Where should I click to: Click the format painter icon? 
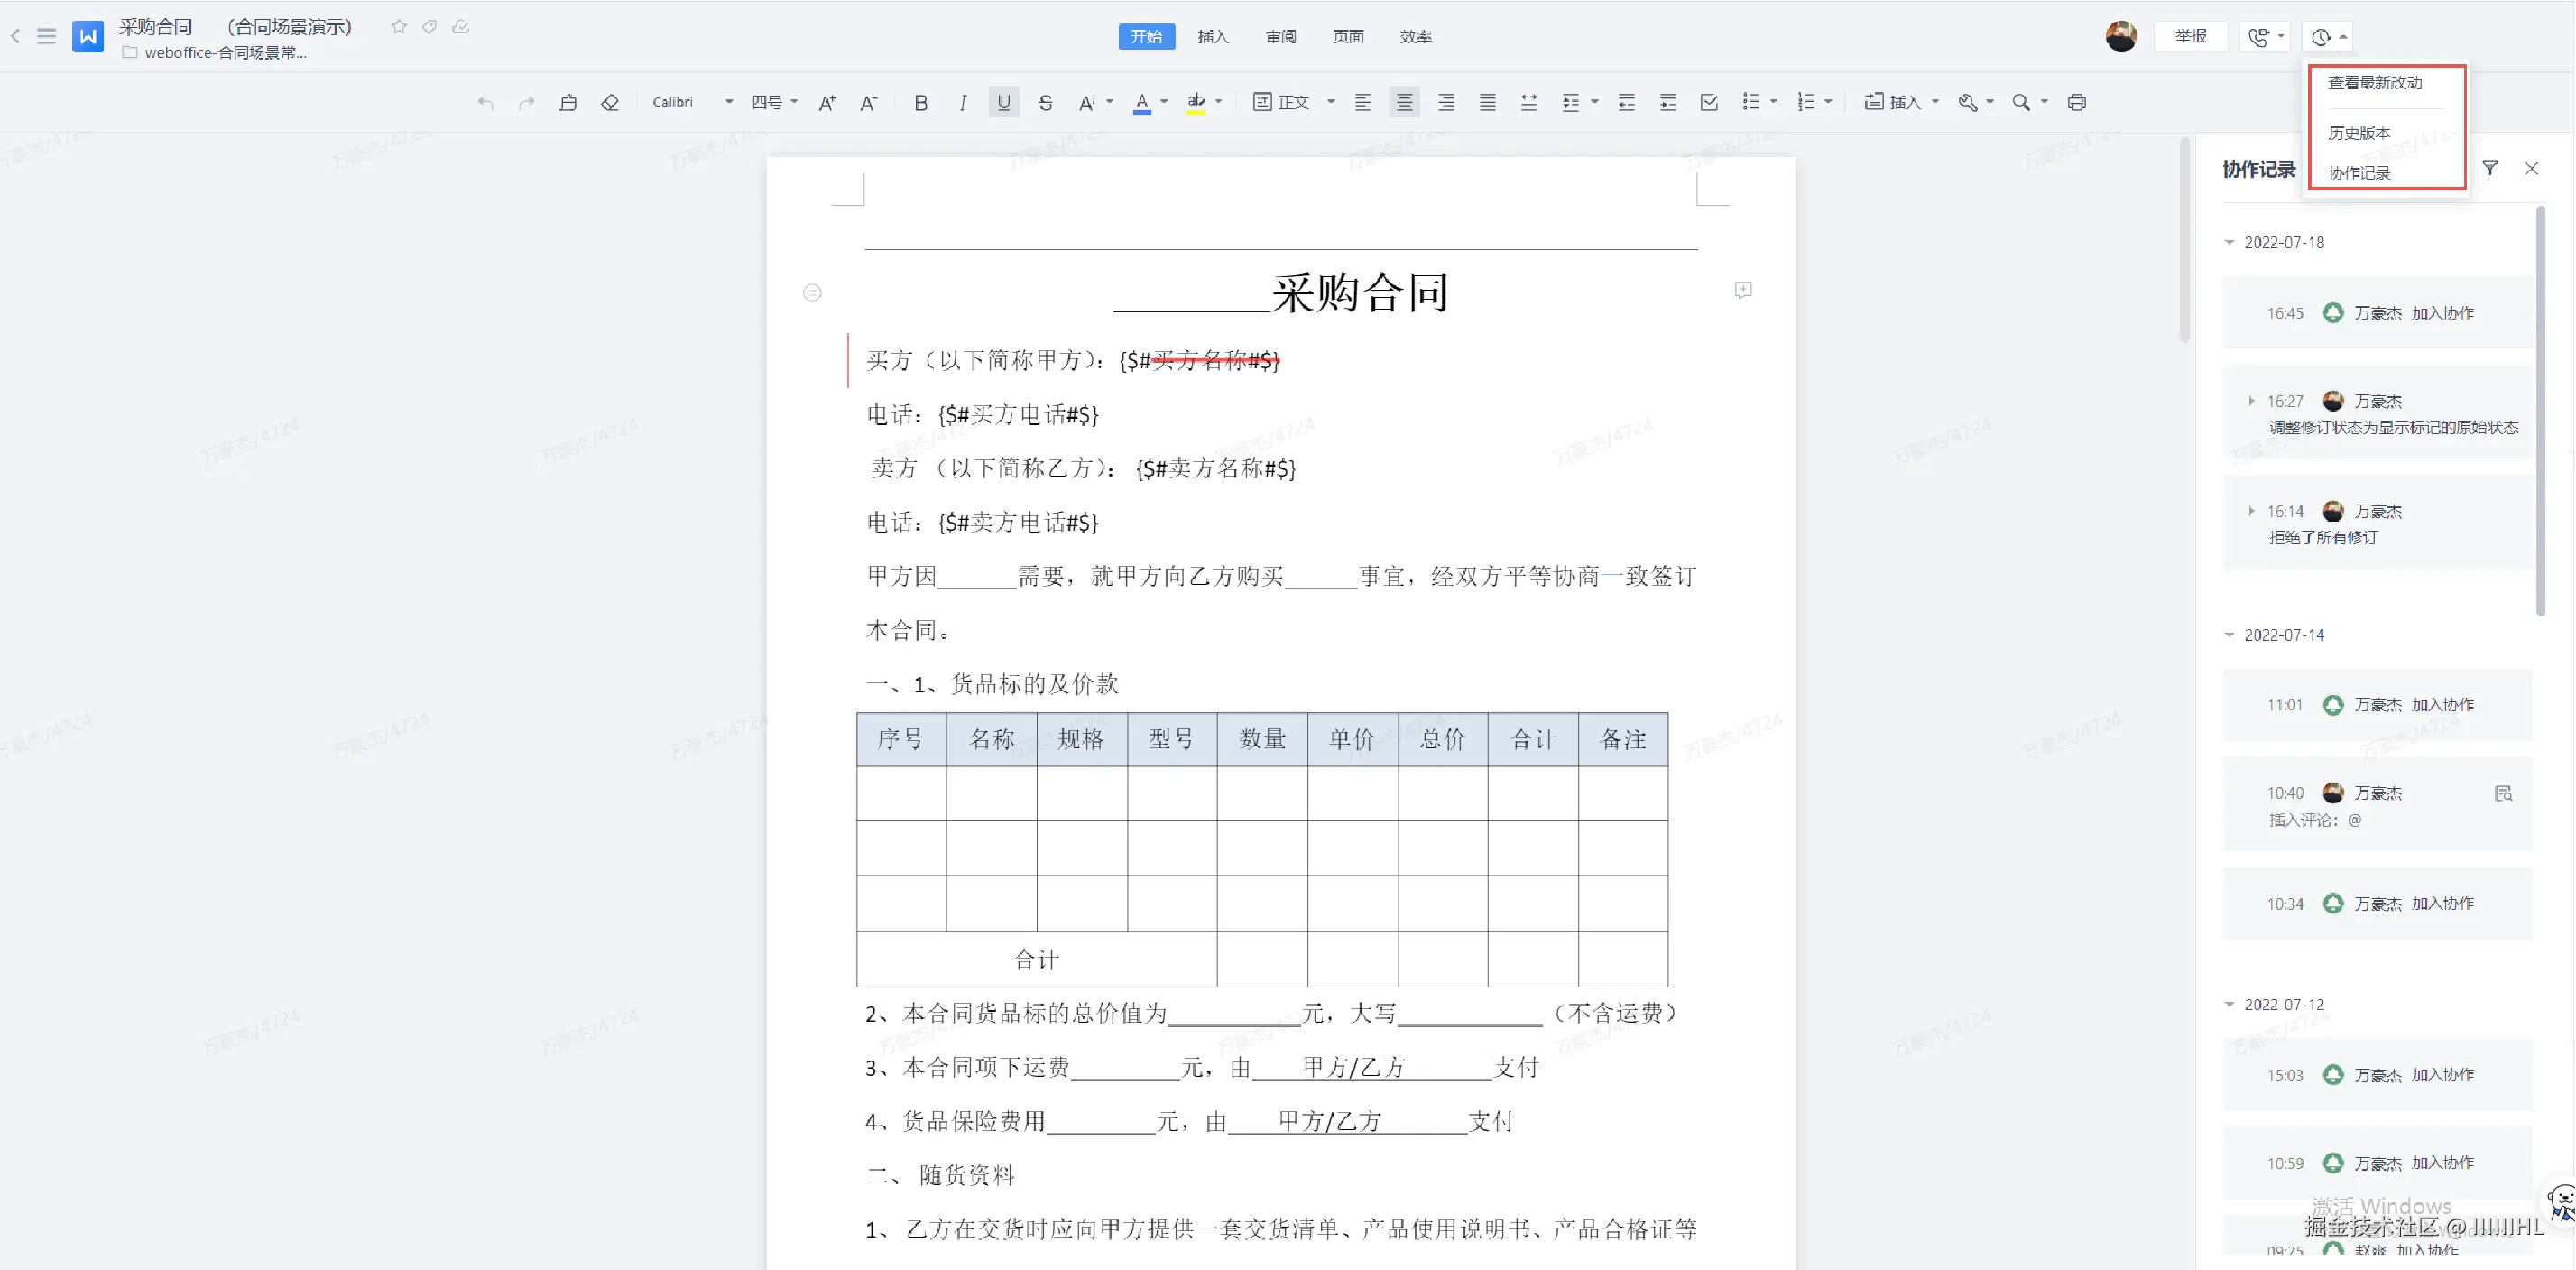coord(568,102)
